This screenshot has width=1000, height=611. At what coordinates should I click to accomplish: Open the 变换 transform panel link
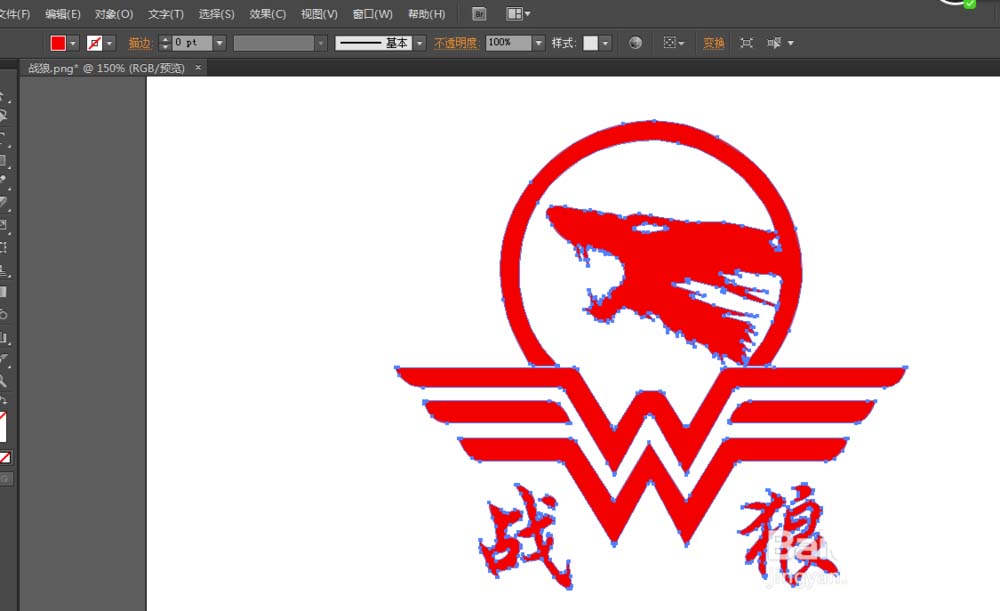(714, 43)
